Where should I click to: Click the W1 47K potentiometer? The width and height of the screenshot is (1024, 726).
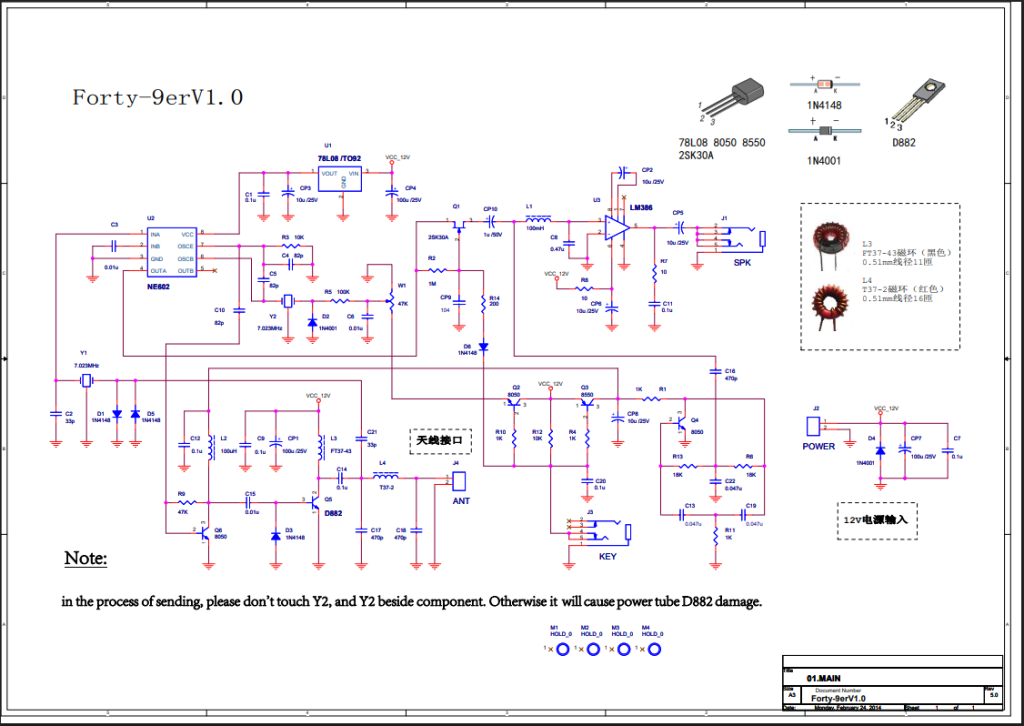391,301
